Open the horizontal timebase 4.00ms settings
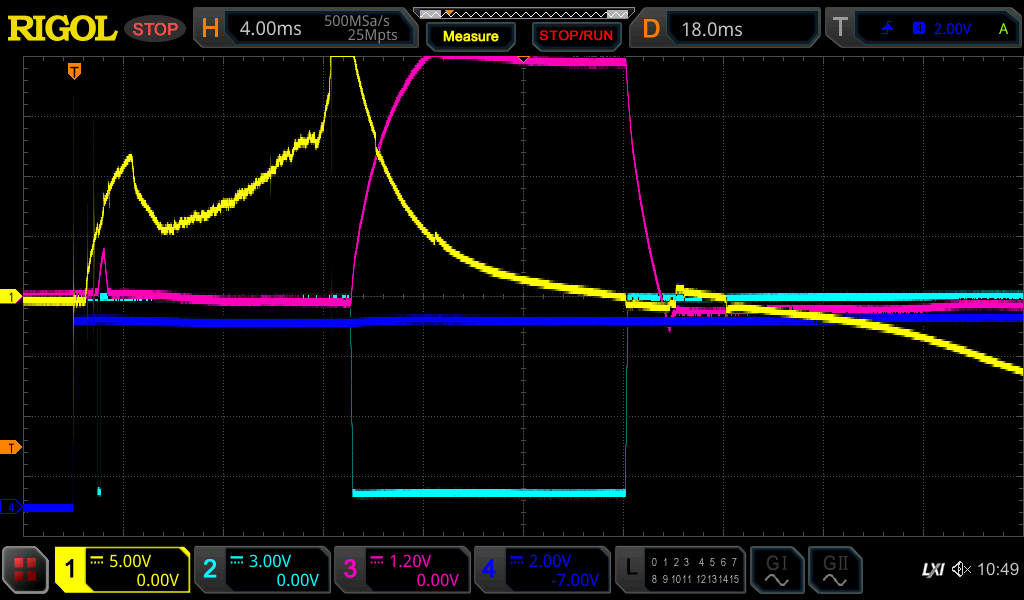 [306, 28]
